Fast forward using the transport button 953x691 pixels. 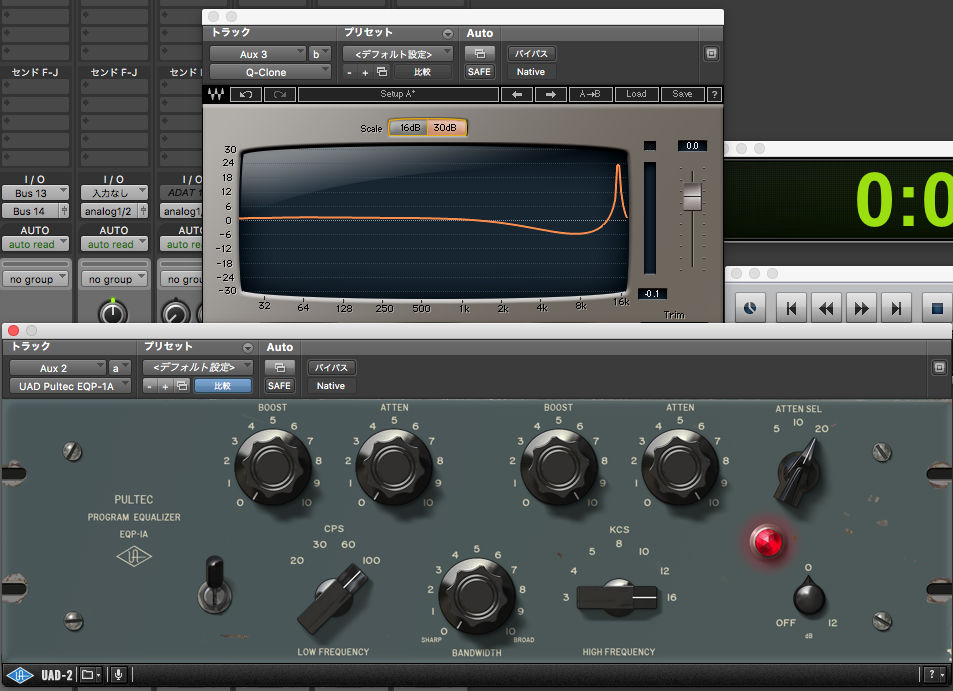point(861,309)
